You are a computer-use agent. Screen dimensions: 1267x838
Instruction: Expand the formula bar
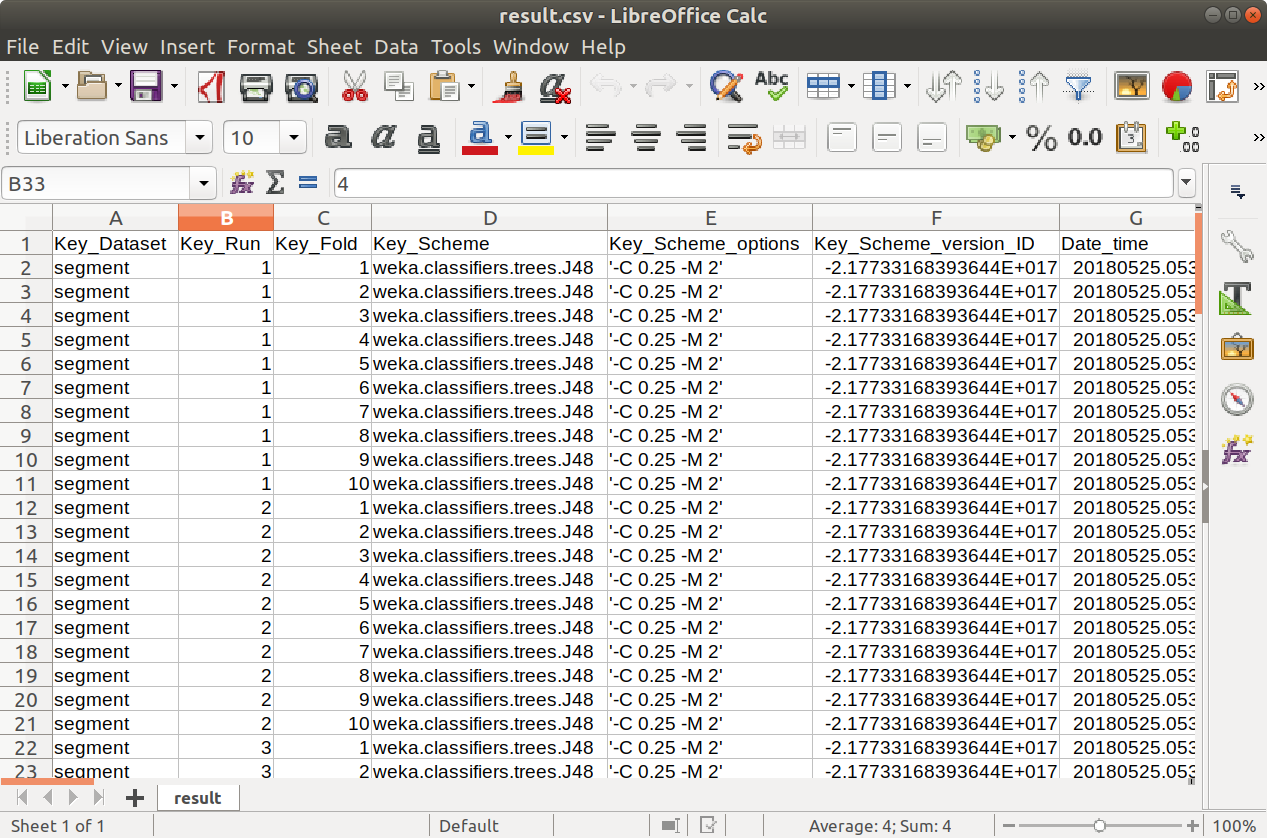point(1187,184)
